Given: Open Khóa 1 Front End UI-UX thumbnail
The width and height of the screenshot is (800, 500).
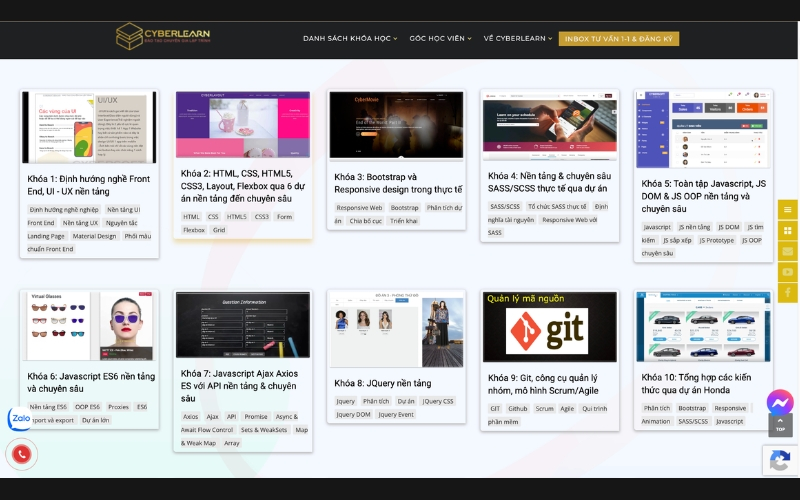Looking at the screenshot, I should pos(89,127).
